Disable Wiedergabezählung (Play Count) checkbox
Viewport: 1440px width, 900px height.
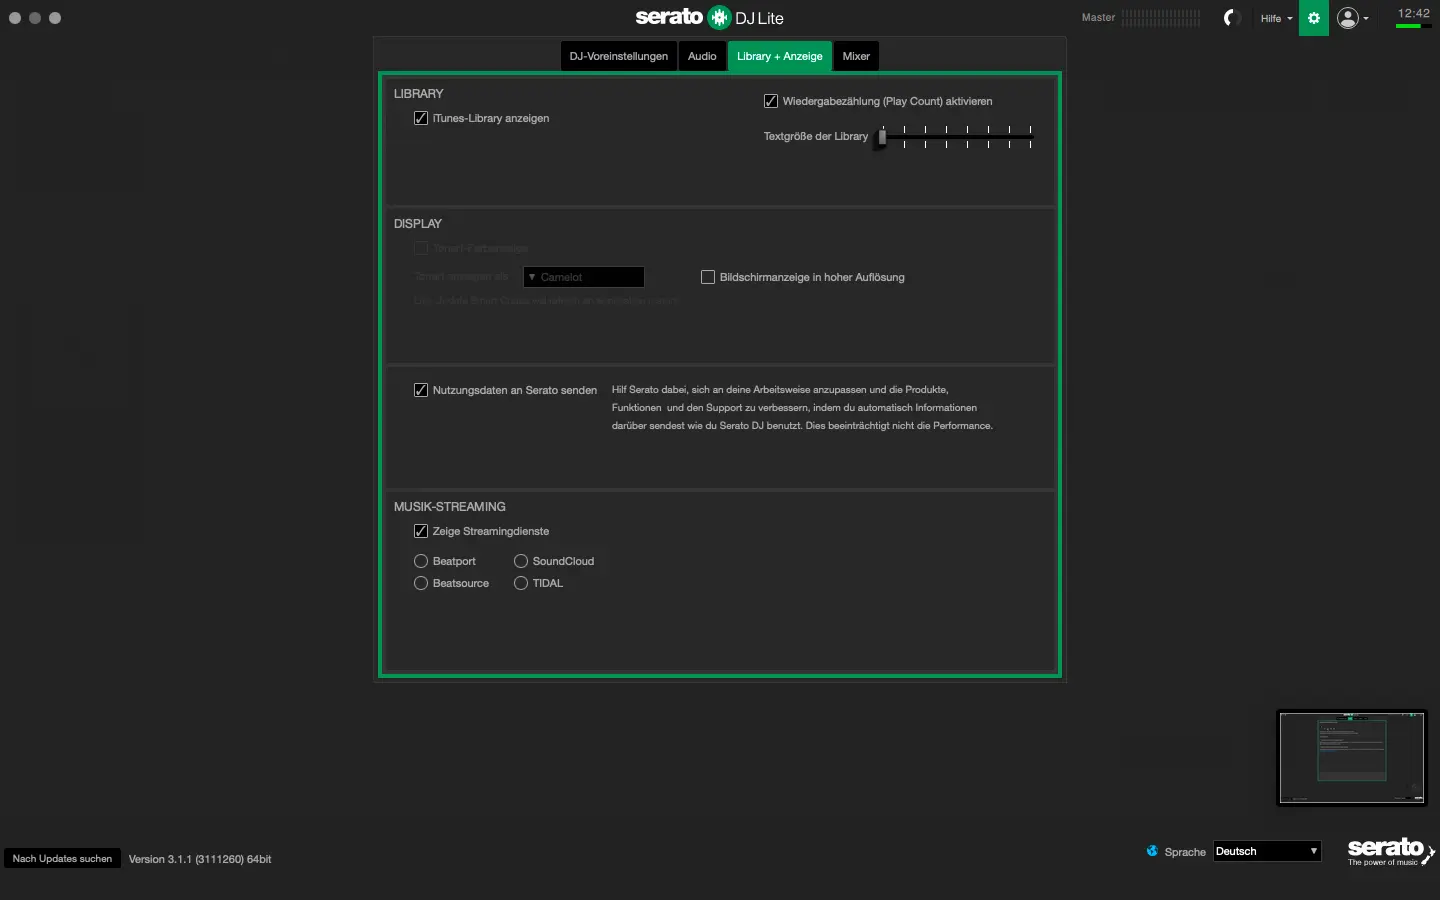(x=771, y=101)
